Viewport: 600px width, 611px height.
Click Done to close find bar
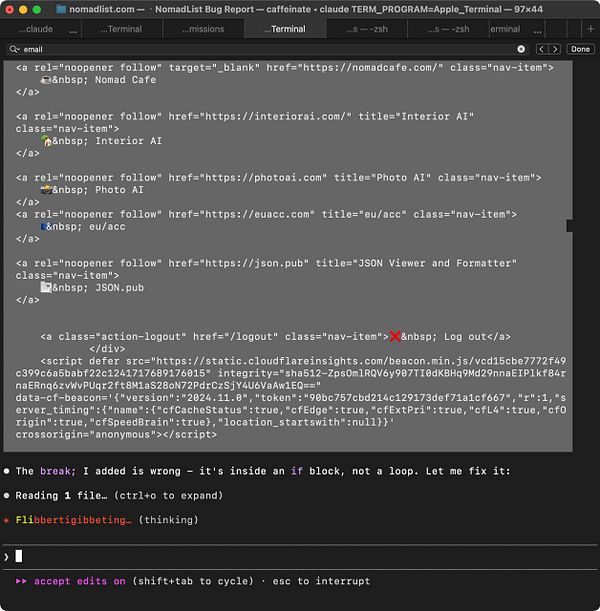[x=580, y=49]
